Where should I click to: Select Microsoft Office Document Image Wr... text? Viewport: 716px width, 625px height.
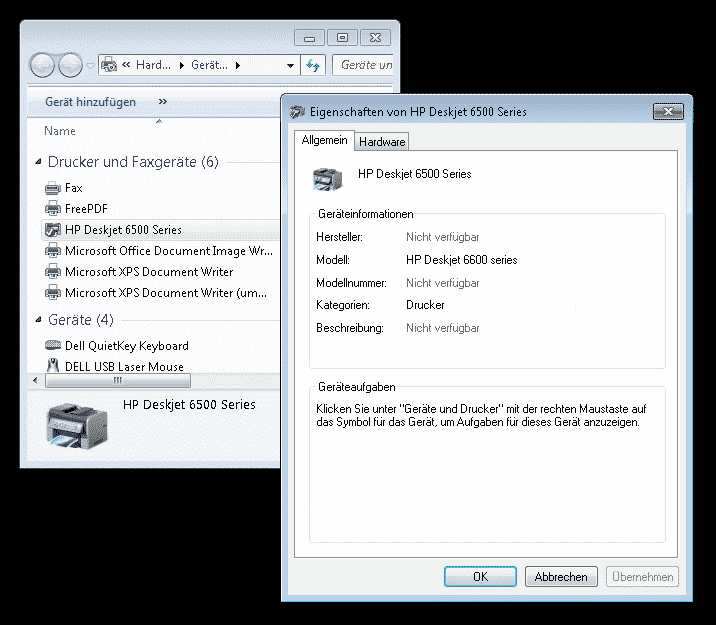click(x=169, y=251)
